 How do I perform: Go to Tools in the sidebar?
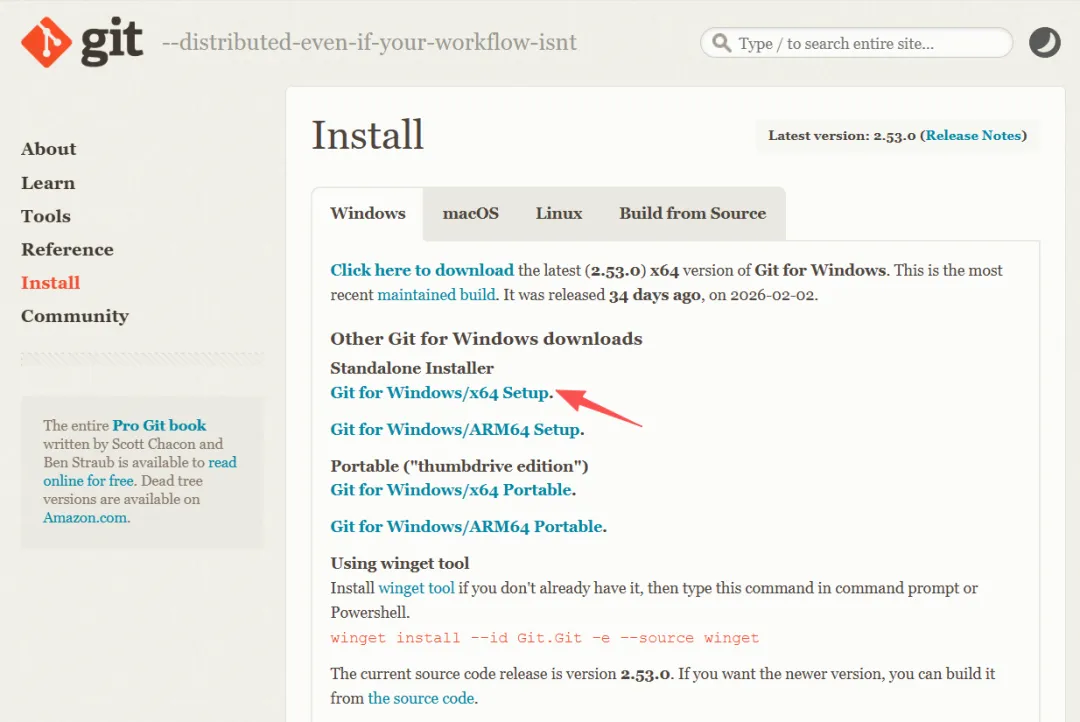[x=45, y=216]
